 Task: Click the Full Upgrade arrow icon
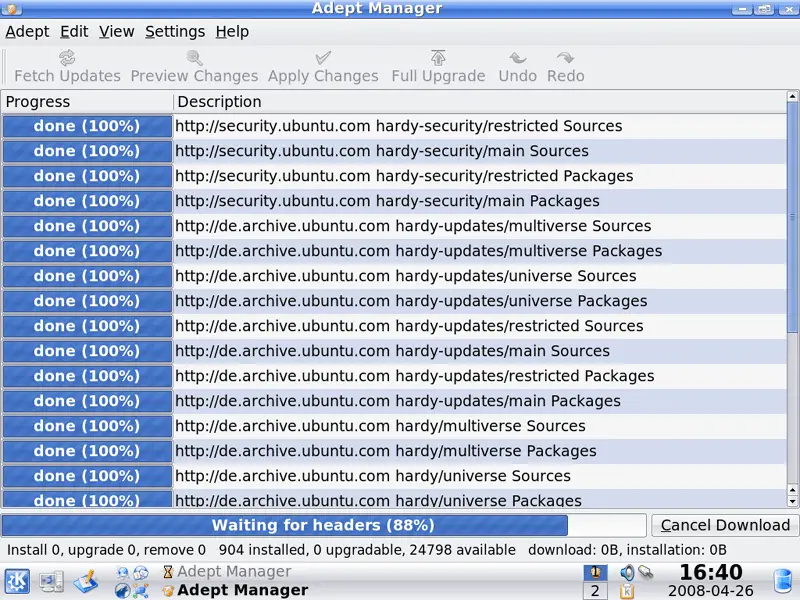(438, 58)
